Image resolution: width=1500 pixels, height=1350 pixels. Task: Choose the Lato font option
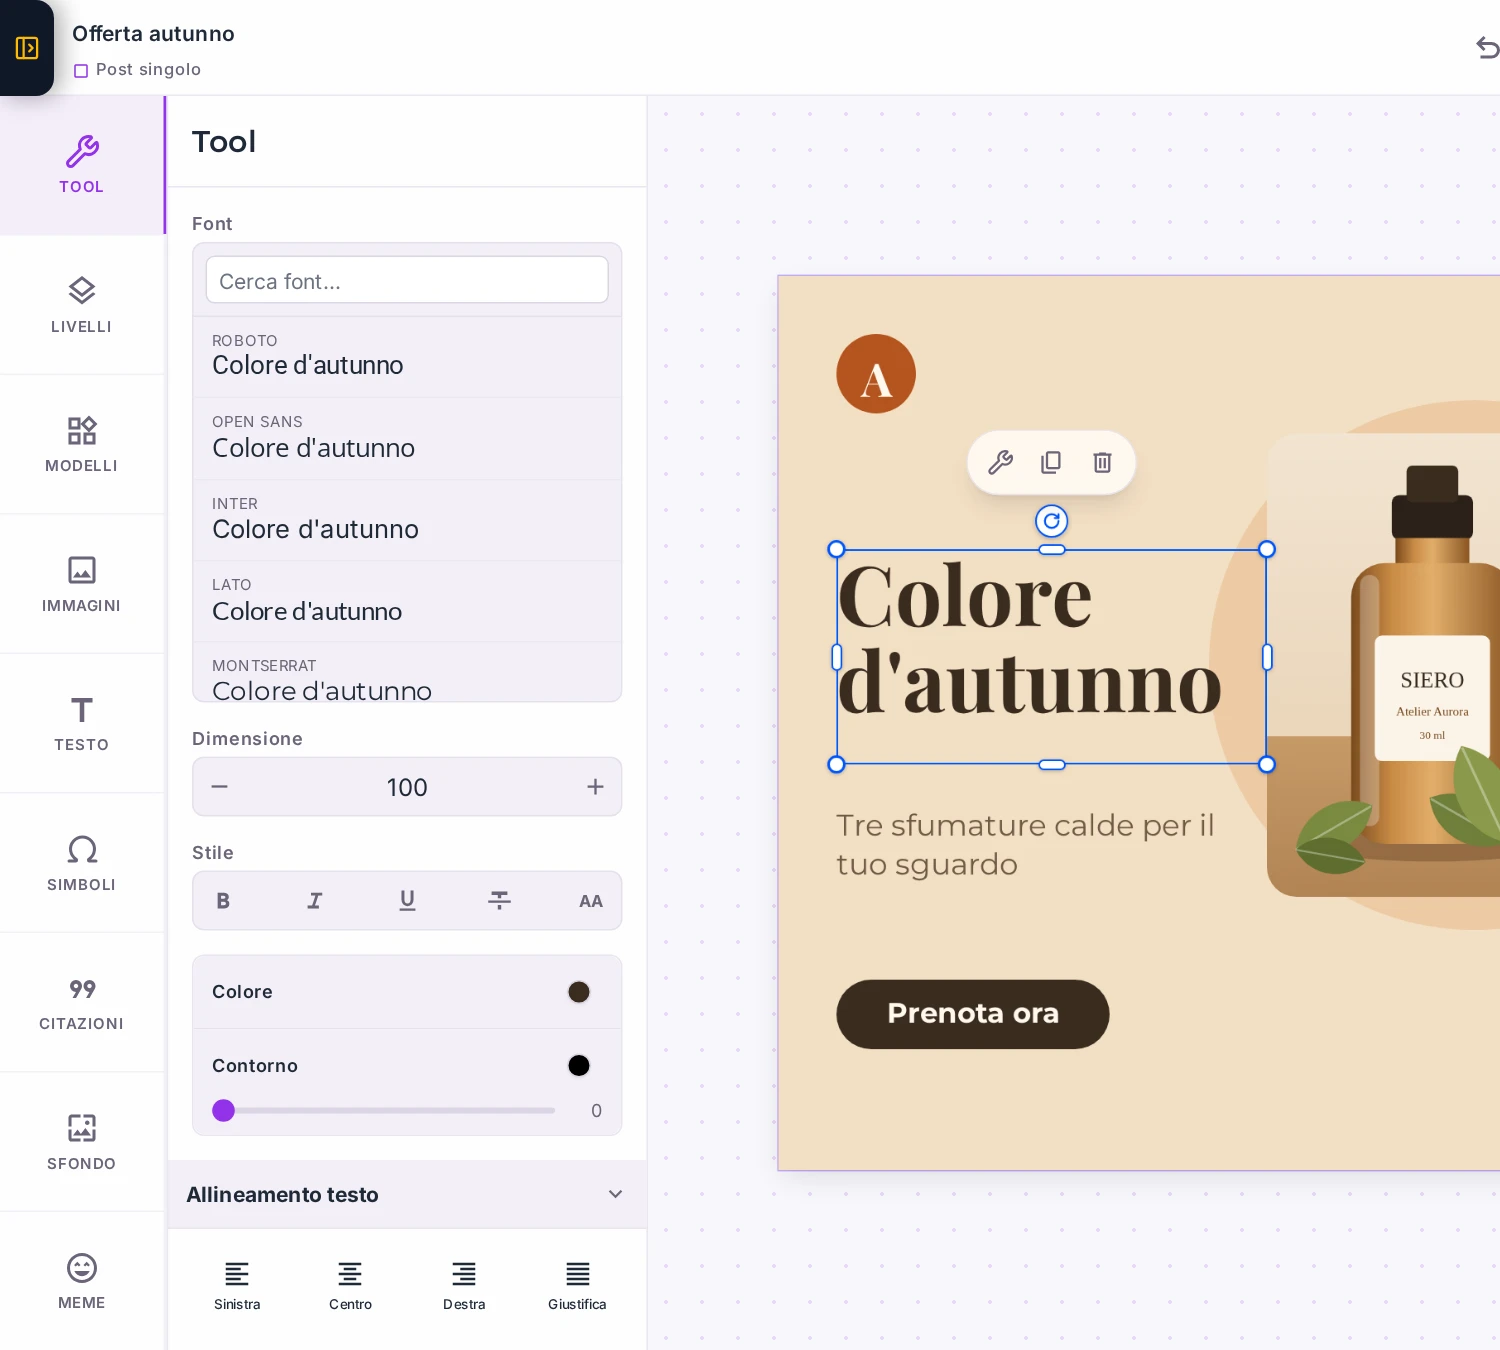point(407,601)
